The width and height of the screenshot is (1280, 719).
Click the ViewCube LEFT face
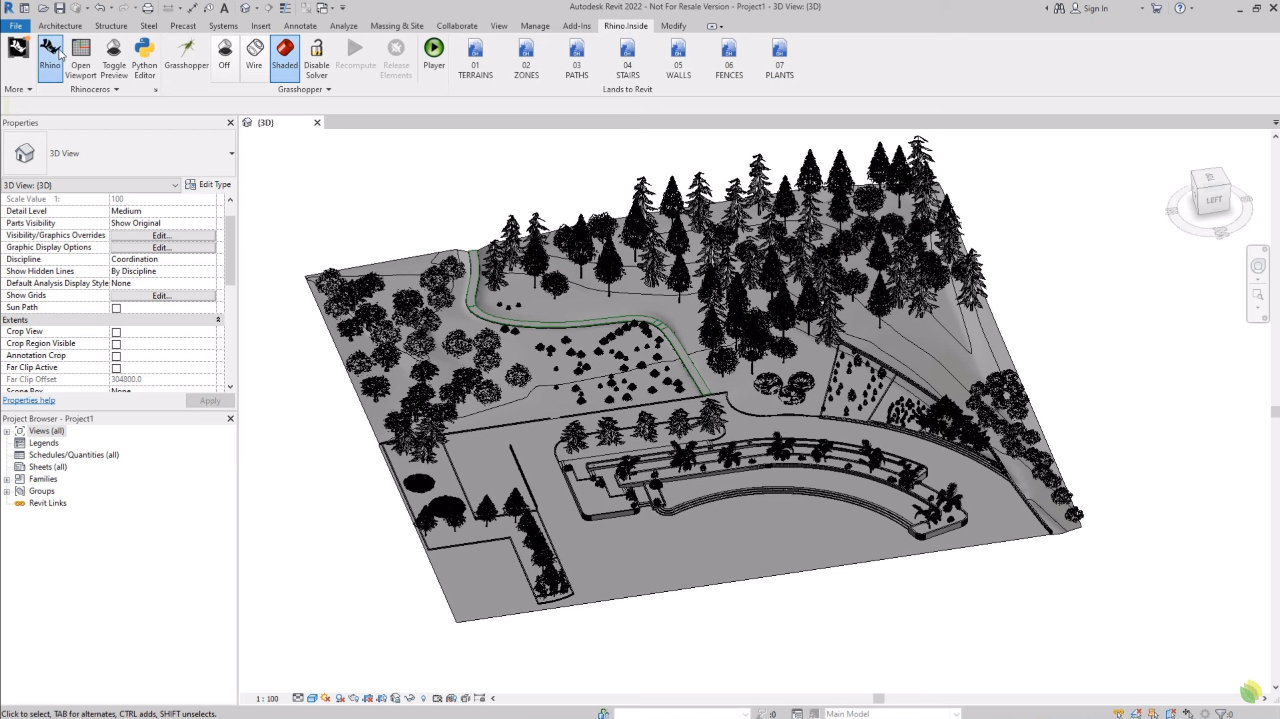(1213, 200)
